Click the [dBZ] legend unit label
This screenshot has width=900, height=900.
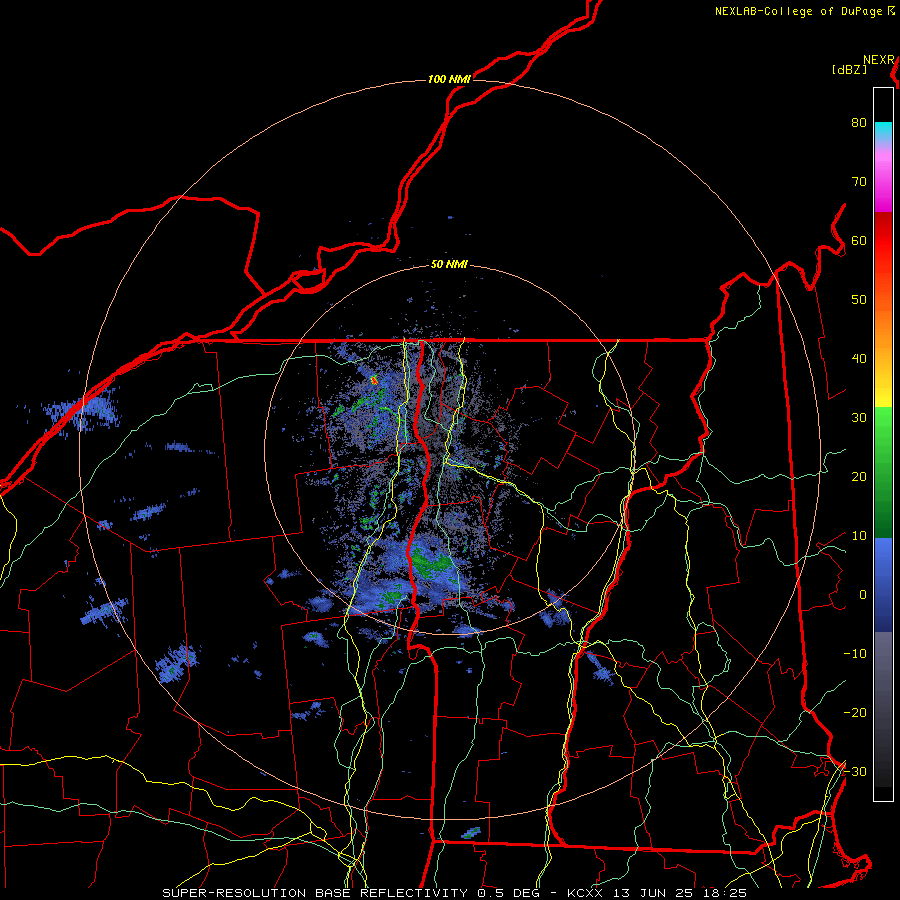click(x=849, y=70)
